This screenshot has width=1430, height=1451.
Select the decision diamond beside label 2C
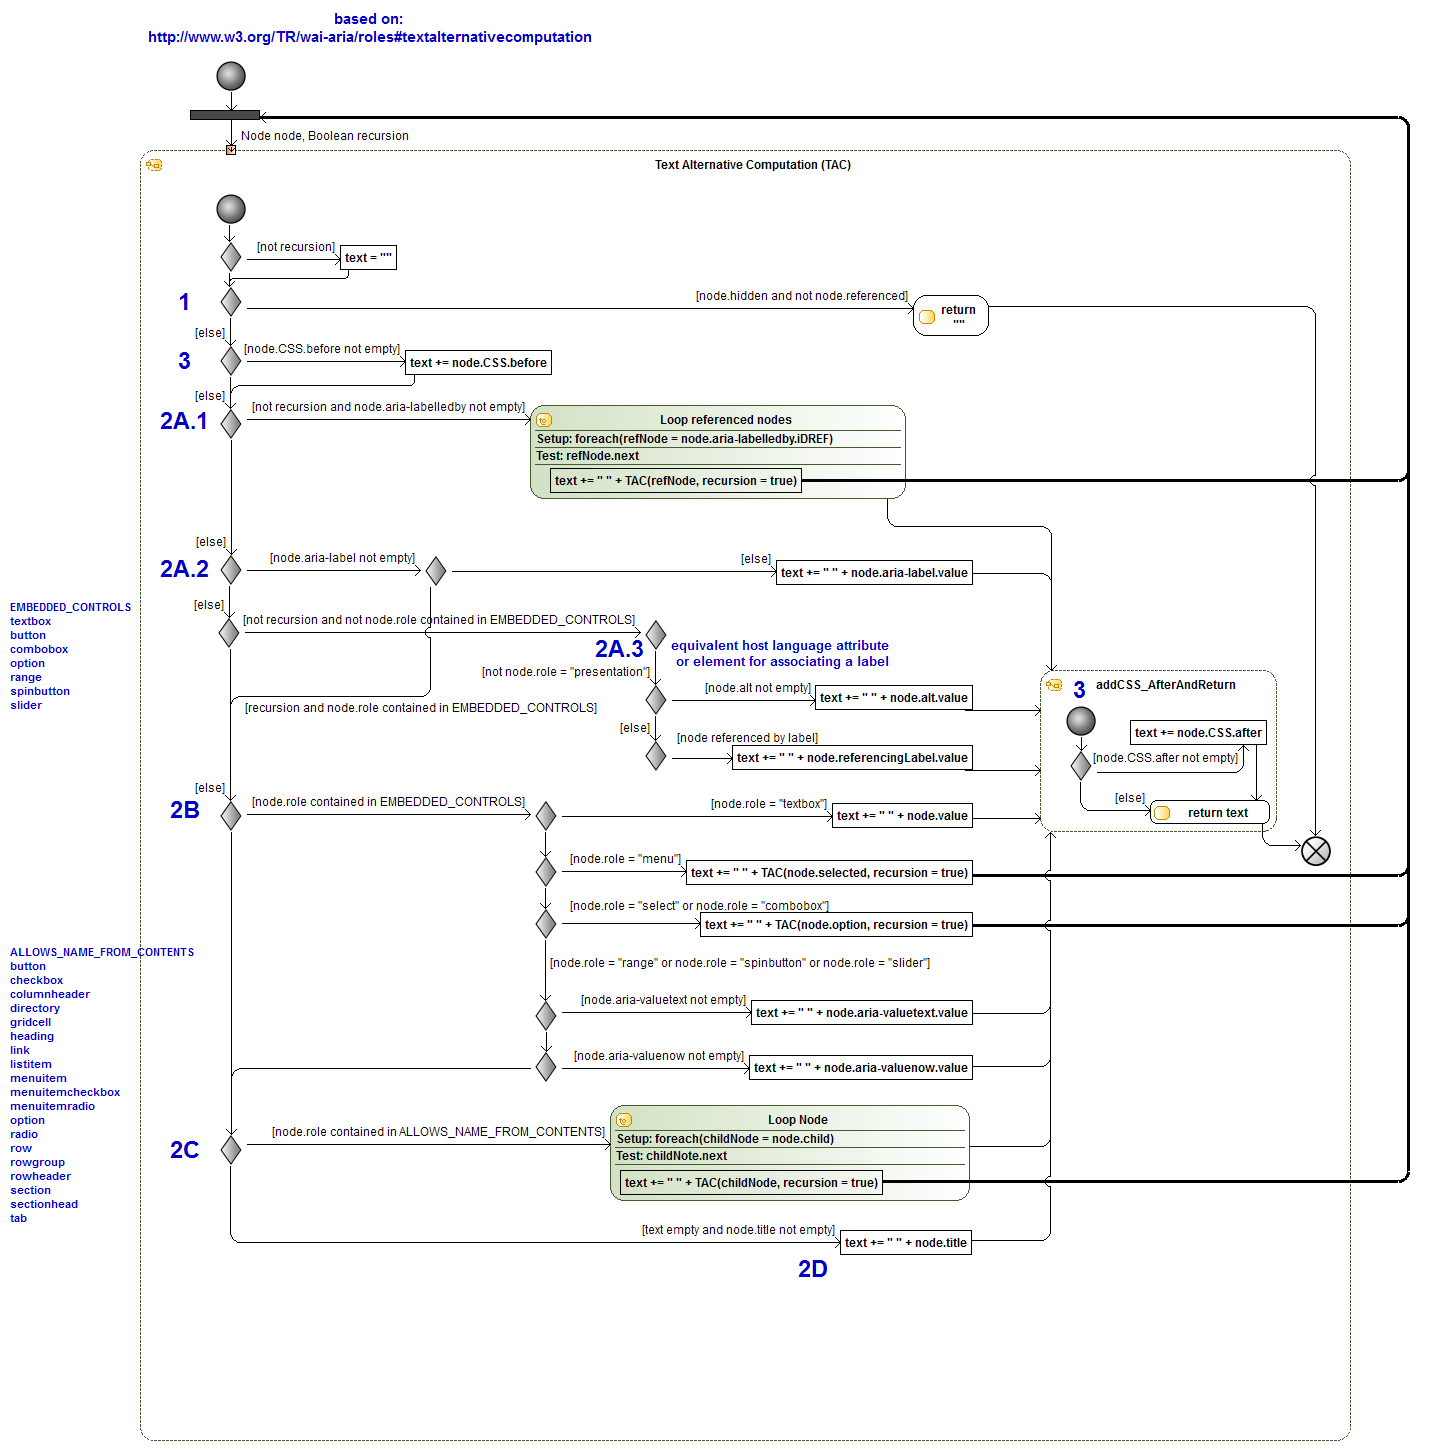[231, 1149]
